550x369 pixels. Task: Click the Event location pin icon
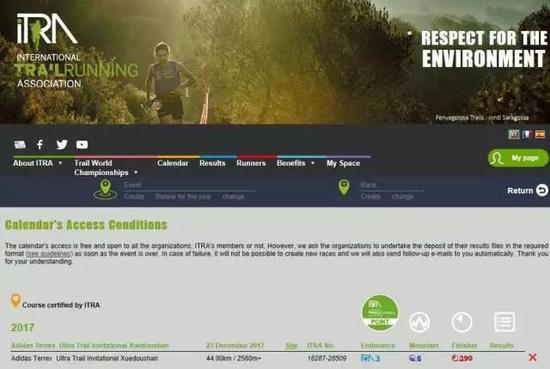(105, 189)
